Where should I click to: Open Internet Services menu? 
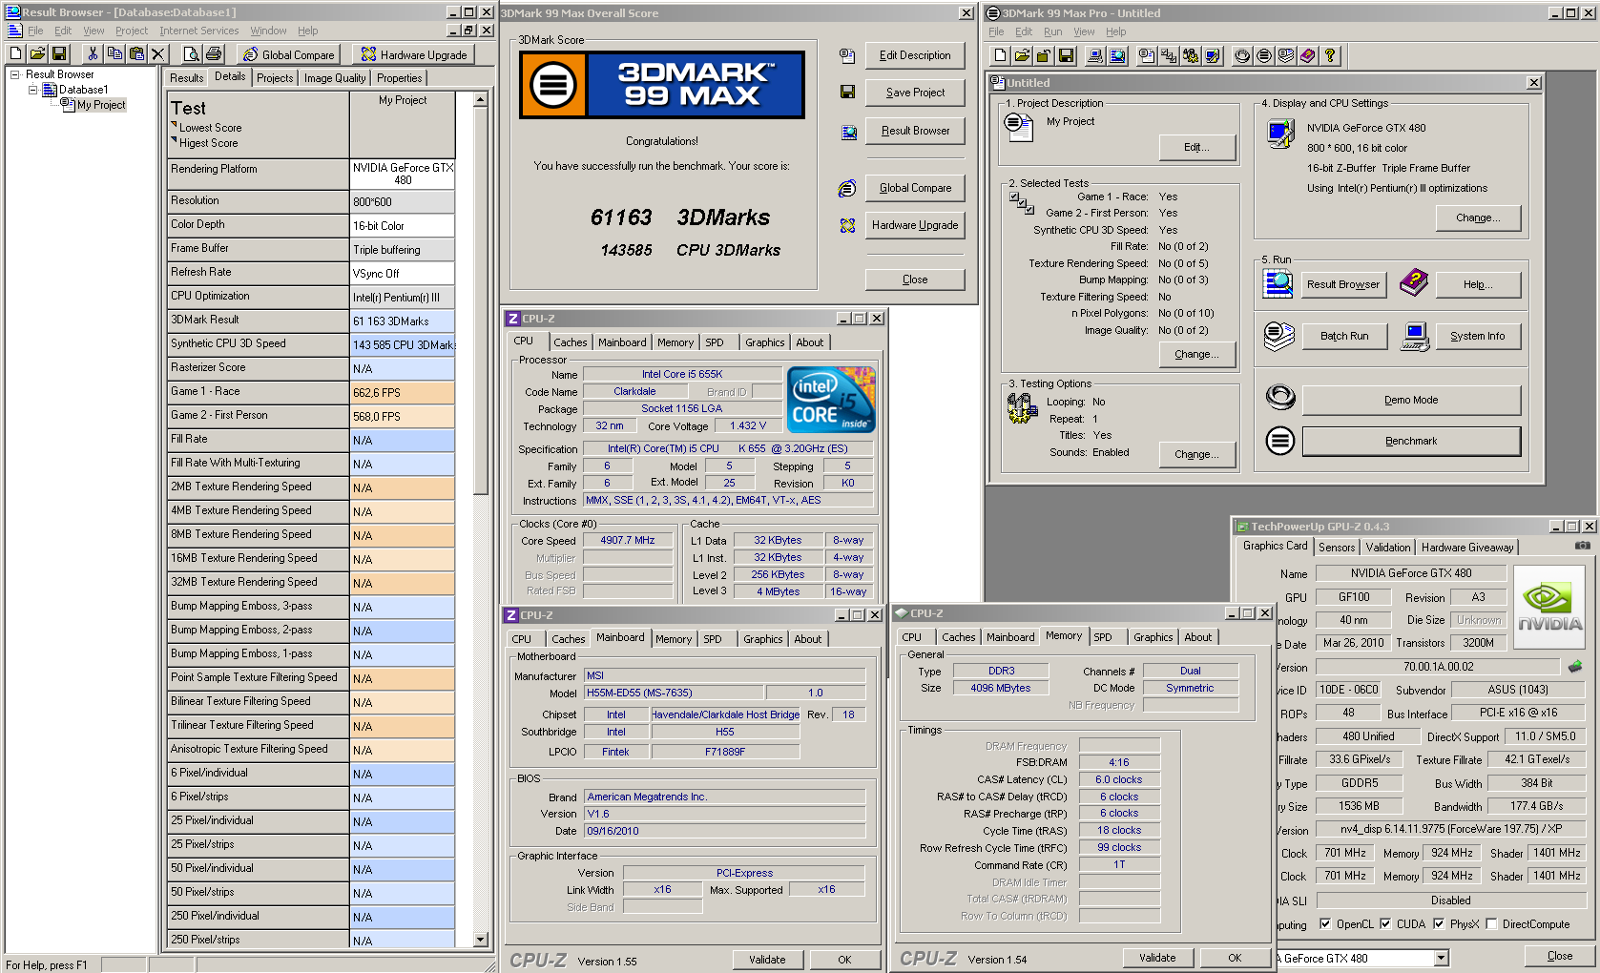(x=199, y=31)
